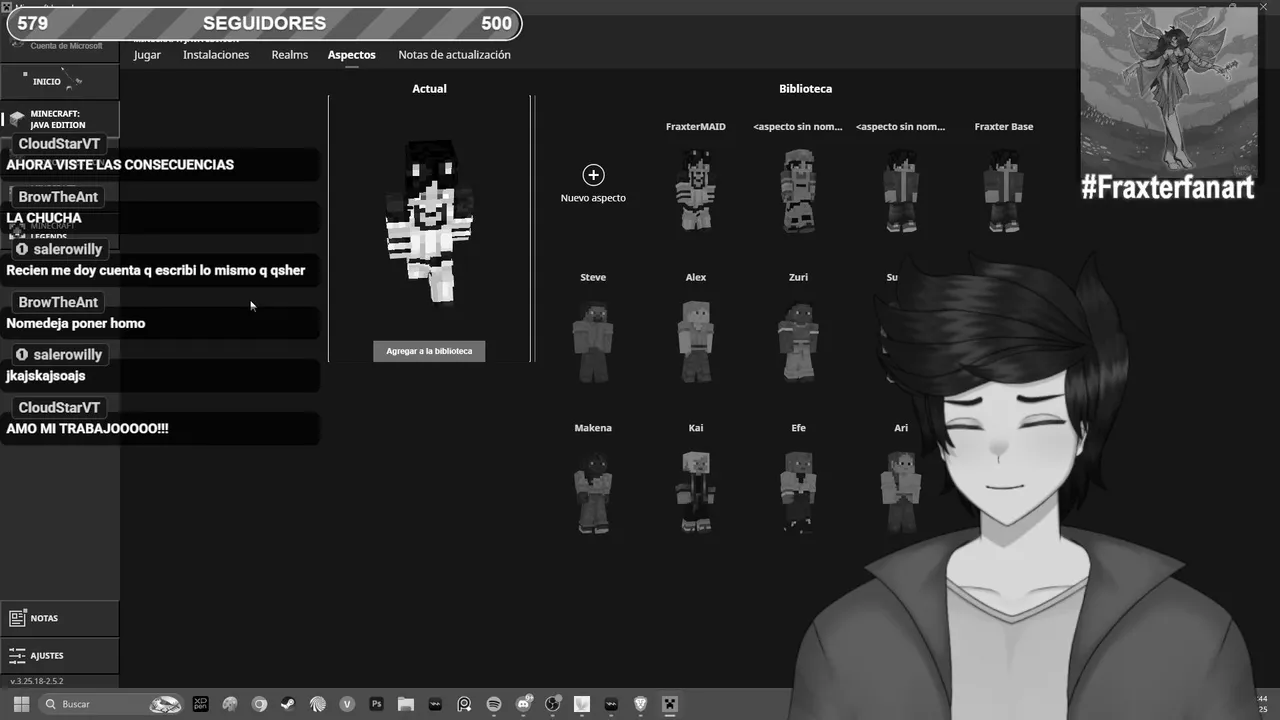The image size is (1280, 720).
Task: Click the Minecraft Launcher creeper taskbar icon
Action: coord(670,704)
